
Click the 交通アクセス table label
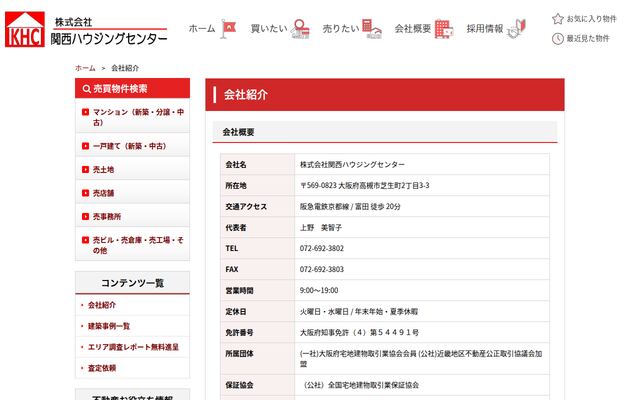(x=246, y=207)
